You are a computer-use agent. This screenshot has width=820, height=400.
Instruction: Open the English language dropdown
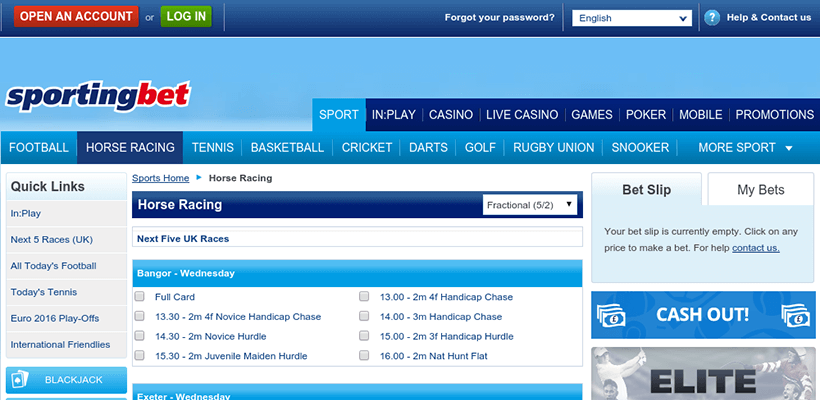pyautogui.click(x=632, y=18)
